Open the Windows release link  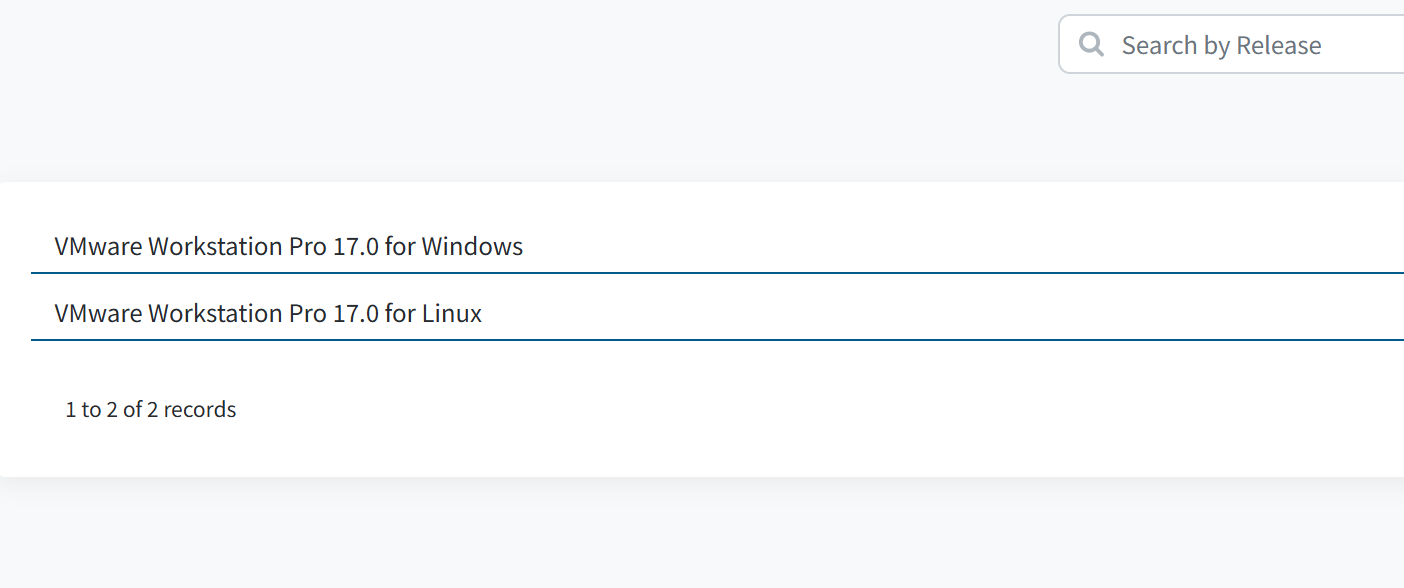(x=288, y=246)
